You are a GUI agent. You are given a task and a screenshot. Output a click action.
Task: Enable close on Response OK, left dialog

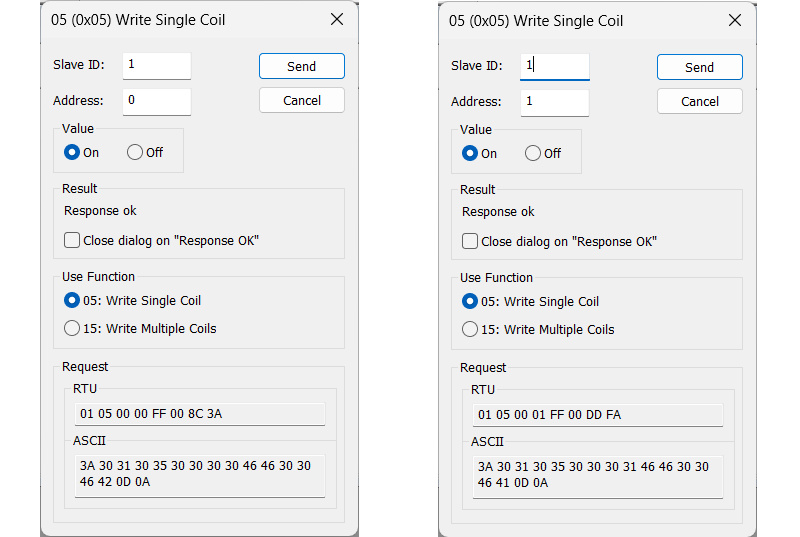click(72, 240)
